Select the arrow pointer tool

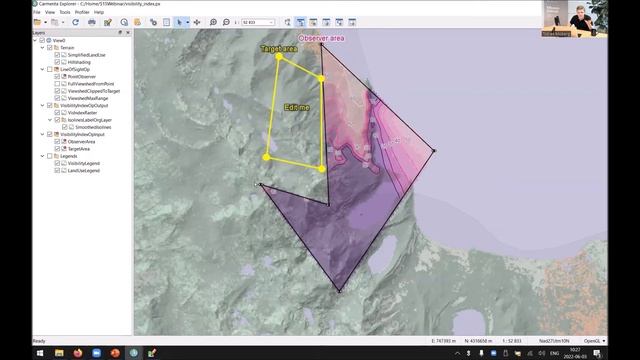(179, 22)
